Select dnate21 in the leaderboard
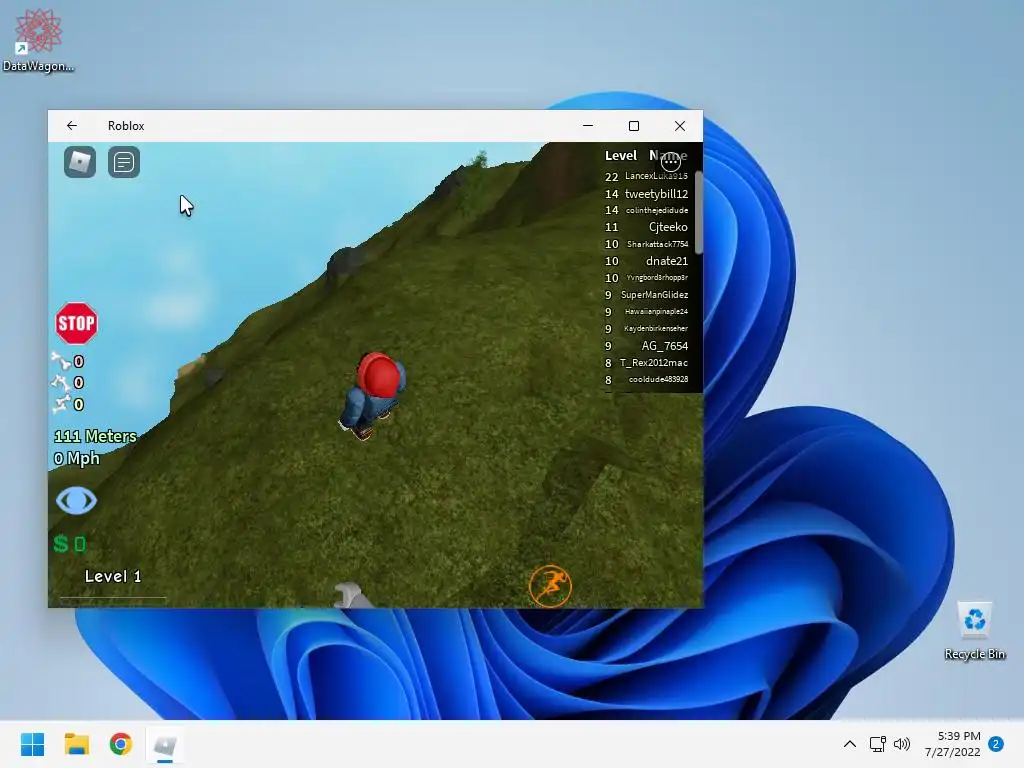Image resolution: width=1024 pixels, height=768 pixels. (667, 261)
